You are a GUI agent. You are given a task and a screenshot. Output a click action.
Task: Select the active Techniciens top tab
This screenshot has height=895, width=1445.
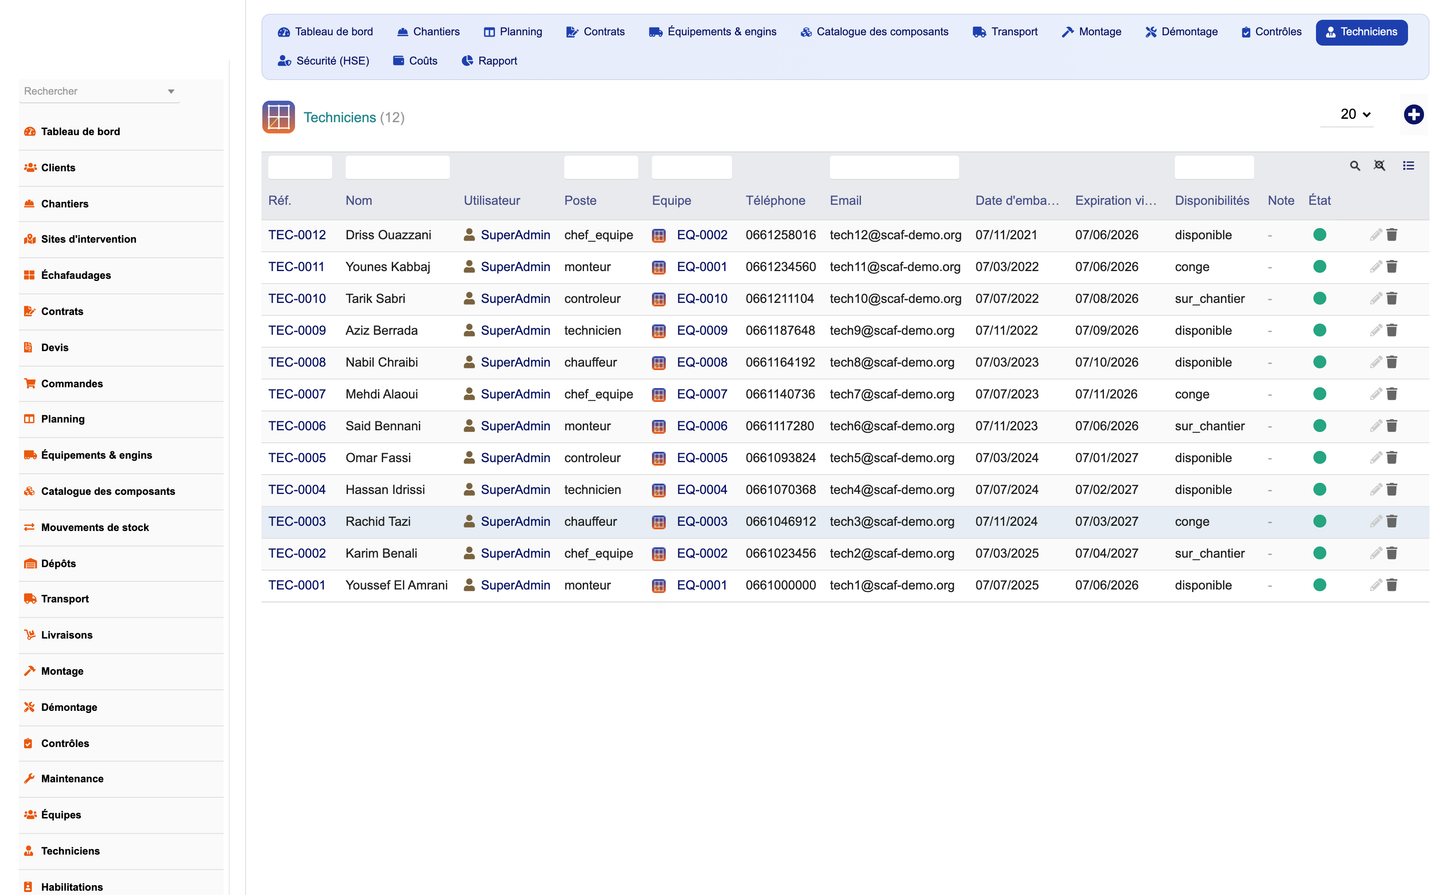point(1361,32)
